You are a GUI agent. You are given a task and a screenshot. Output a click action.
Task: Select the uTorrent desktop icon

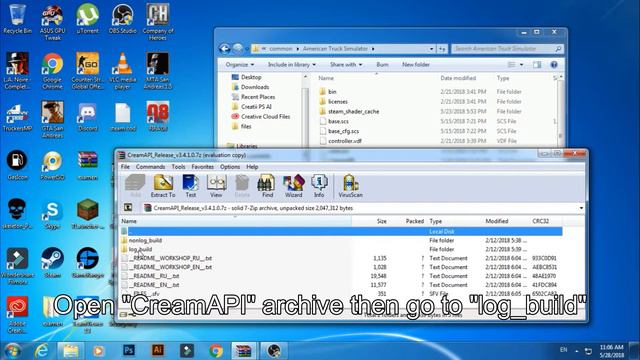[87, 19]
